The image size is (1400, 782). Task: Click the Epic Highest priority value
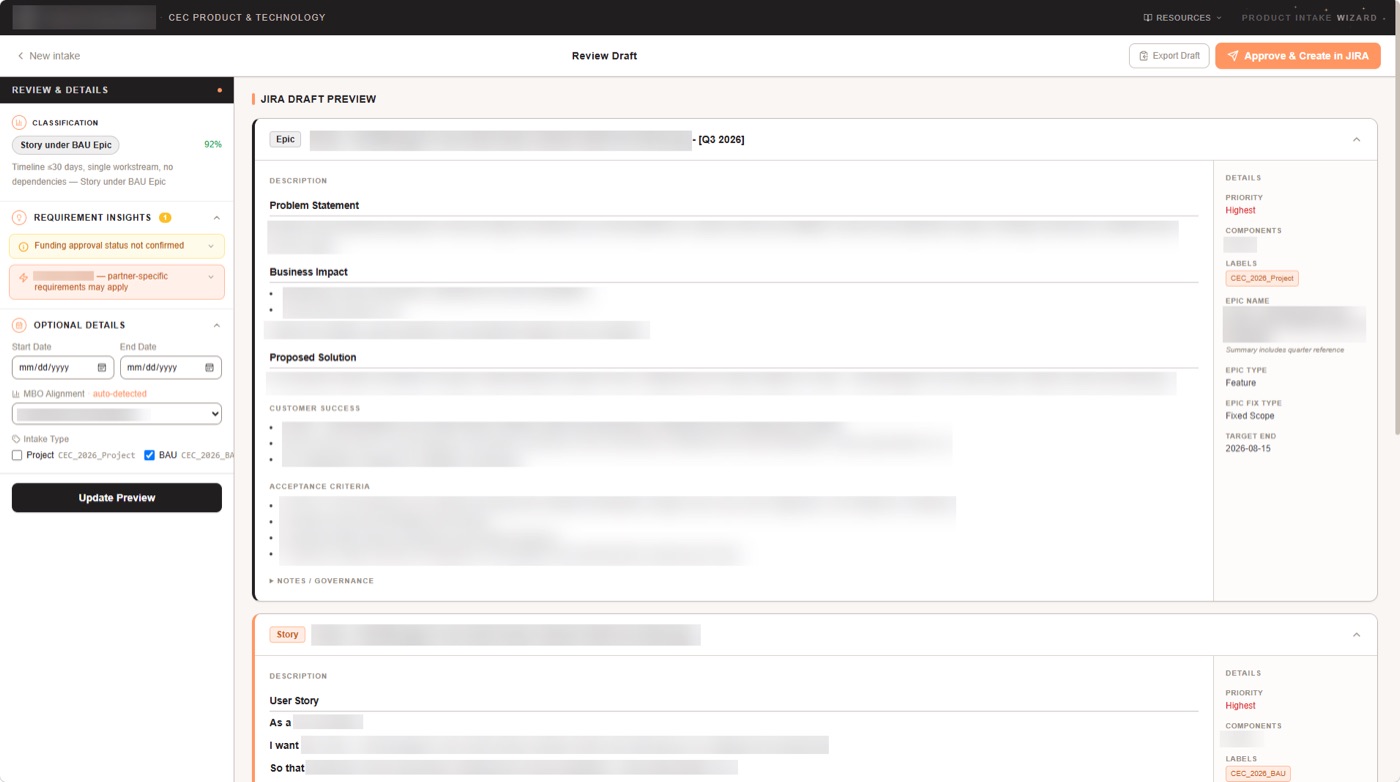1240,210
